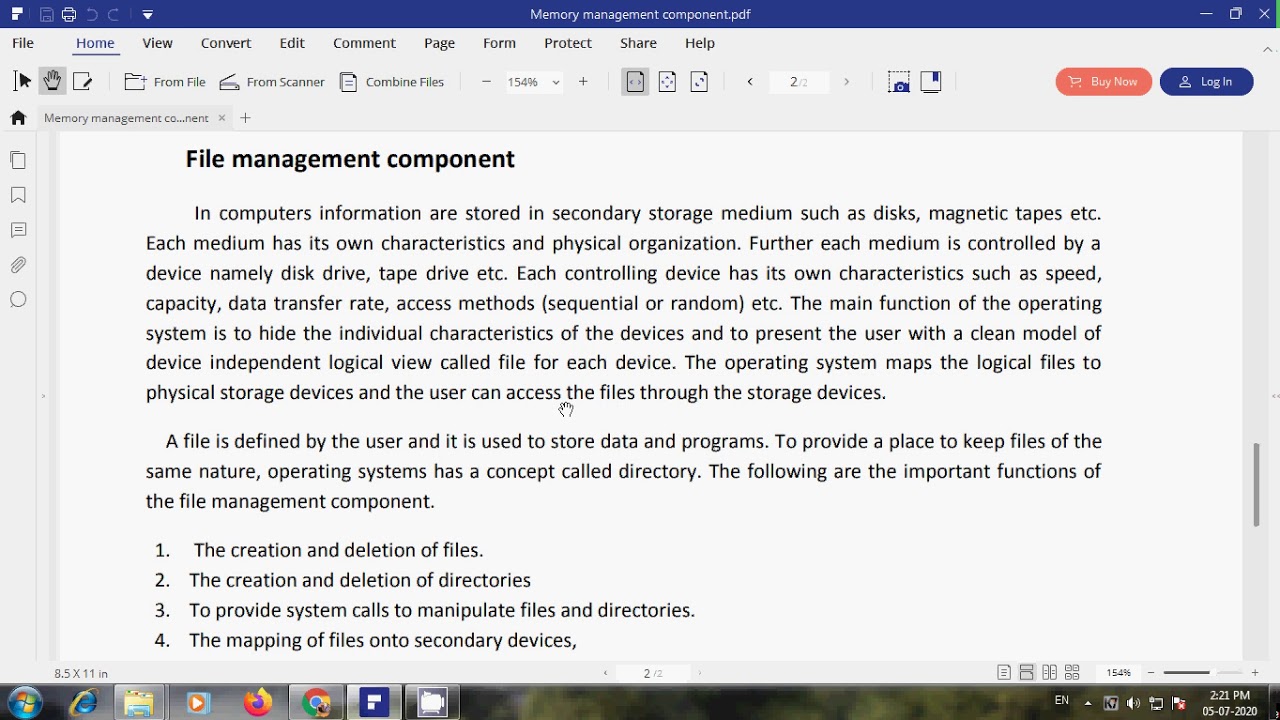This screenshot has width=1280, height=720.
Task: Open the Edit tab
Action: (x=292, y=43)
